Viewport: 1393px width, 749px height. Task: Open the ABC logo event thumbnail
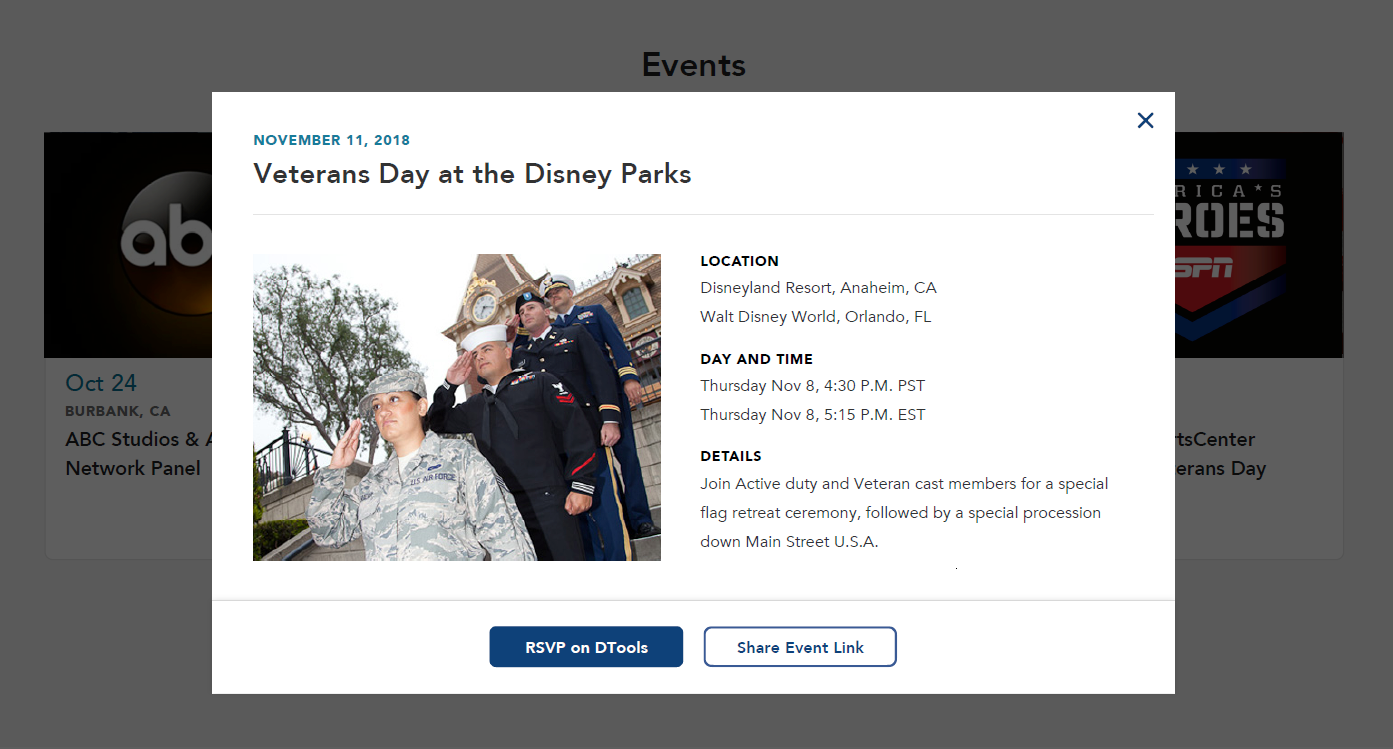[128, 245]
